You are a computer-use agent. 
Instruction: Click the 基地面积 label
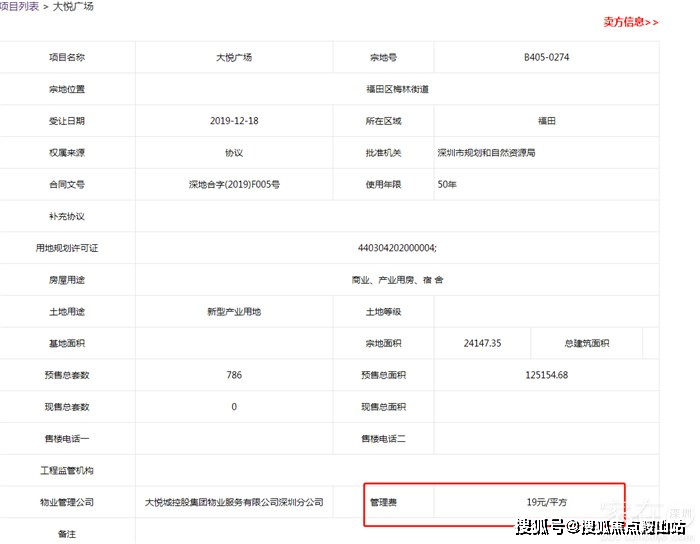pyautogui.click(x=67, y=343)
